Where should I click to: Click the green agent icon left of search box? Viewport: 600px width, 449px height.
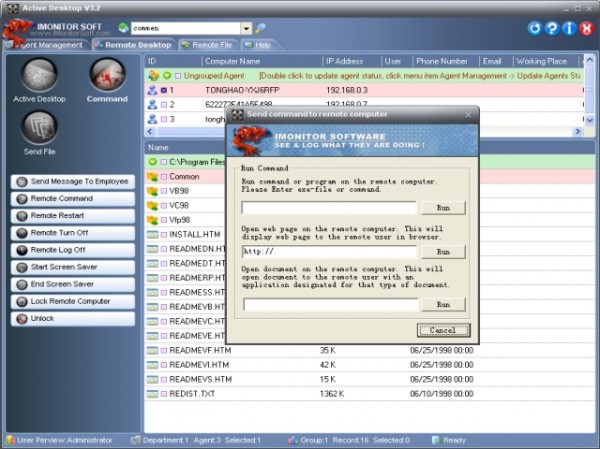[x=123, y=28]
